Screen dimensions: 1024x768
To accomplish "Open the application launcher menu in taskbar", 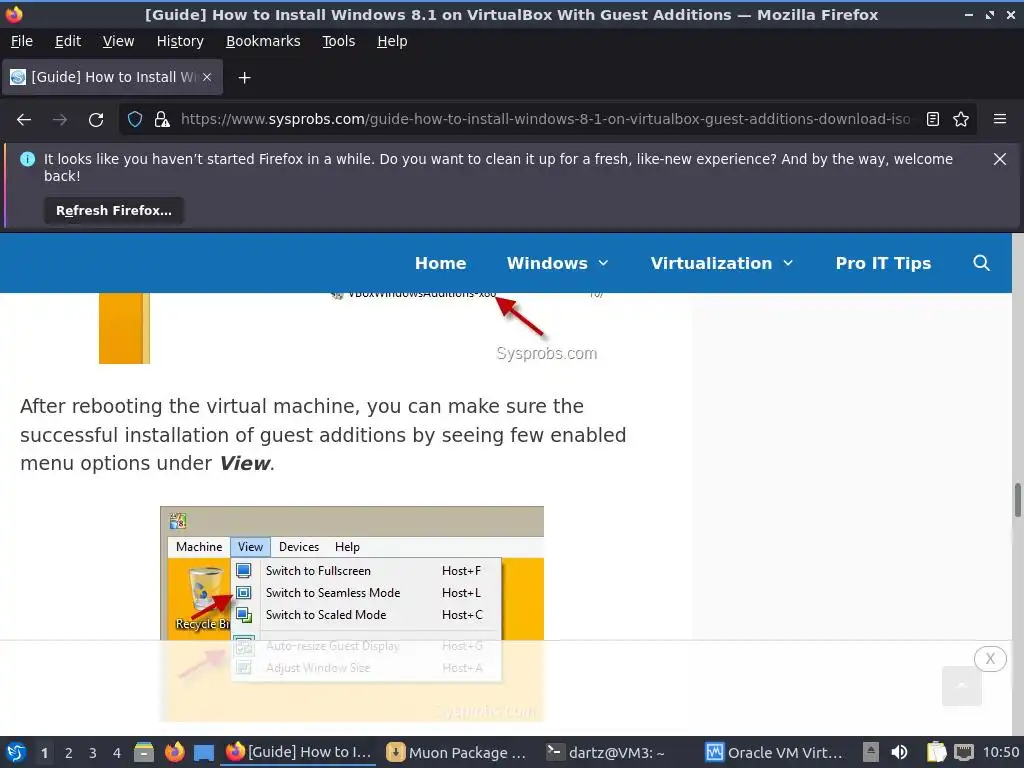I will 16,752.
